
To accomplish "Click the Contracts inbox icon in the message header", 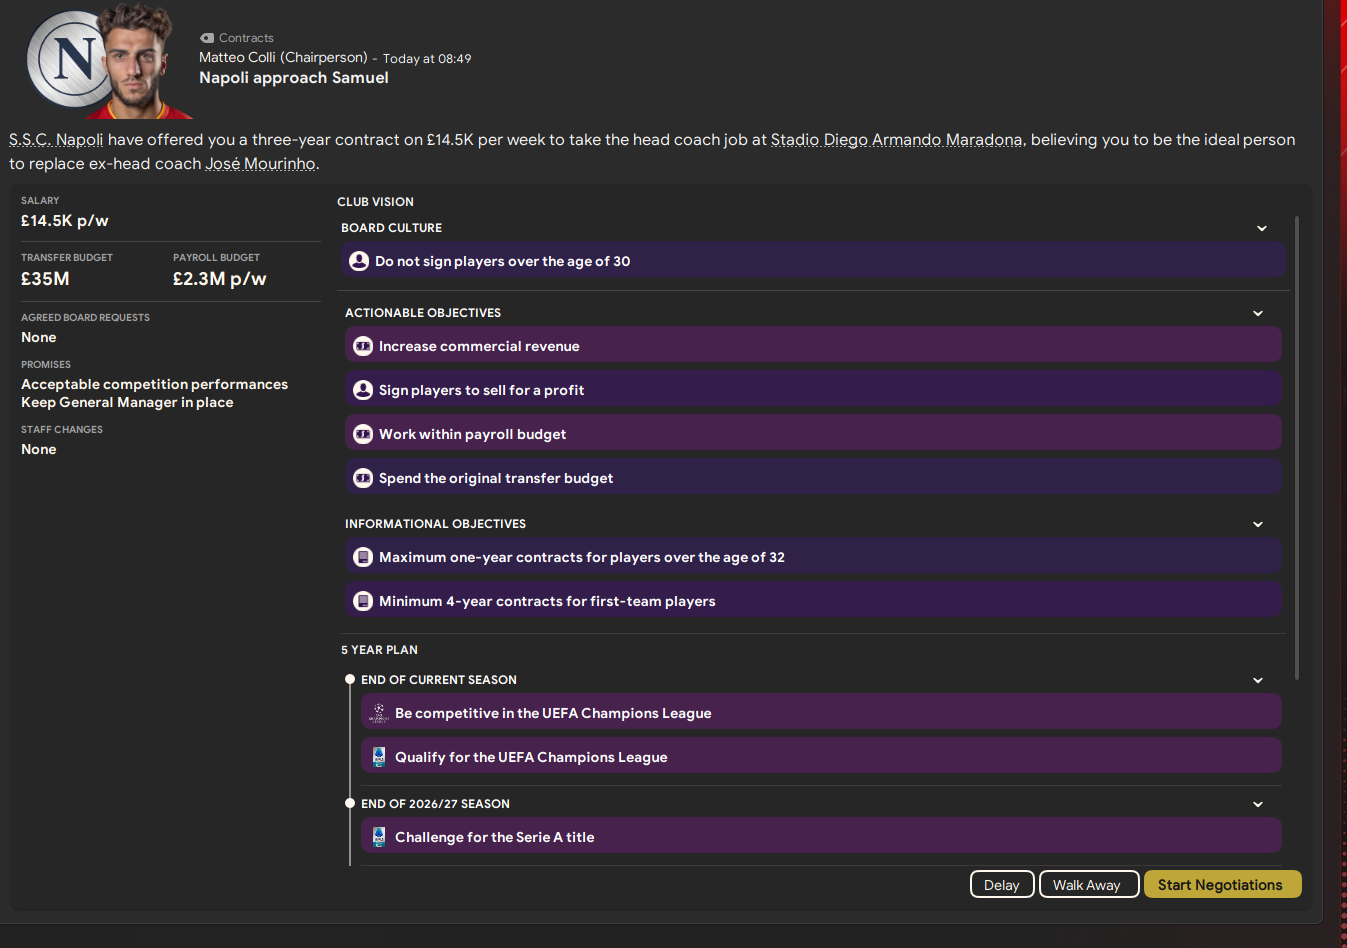I will point(206,37).
